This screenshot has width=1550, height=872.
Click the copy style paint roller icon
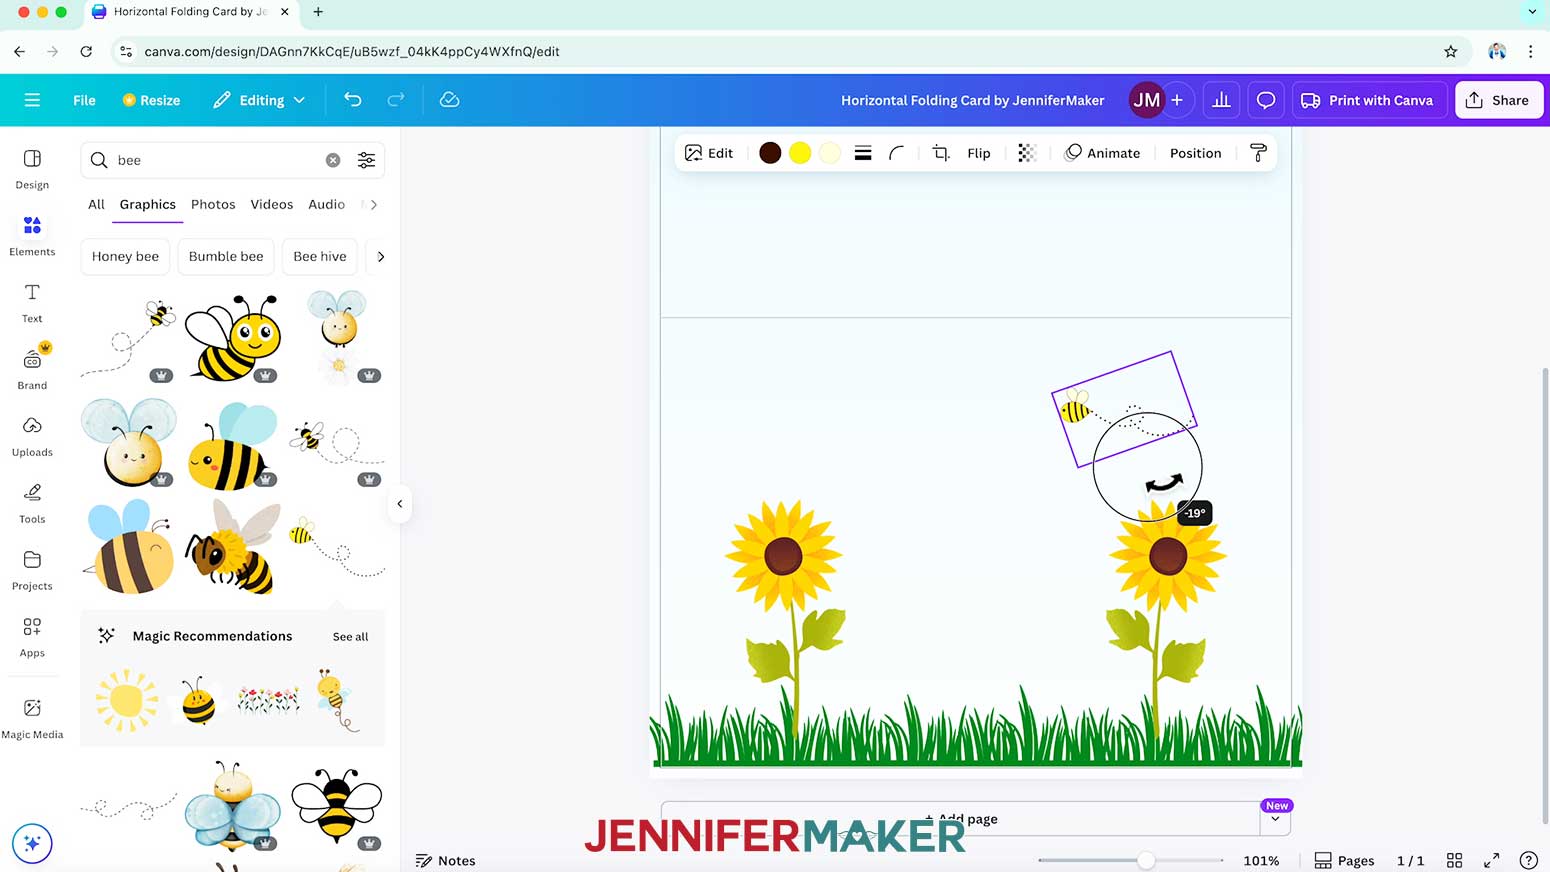[x=1258, y=153]
